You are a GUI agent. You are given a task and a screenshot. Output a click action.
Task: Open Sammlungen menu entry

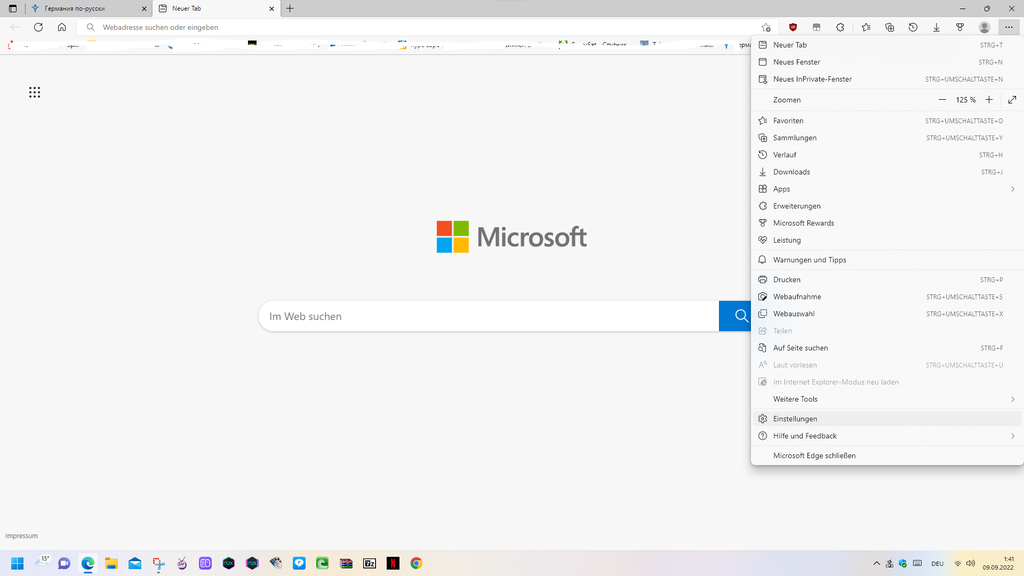tap(887, 138)
